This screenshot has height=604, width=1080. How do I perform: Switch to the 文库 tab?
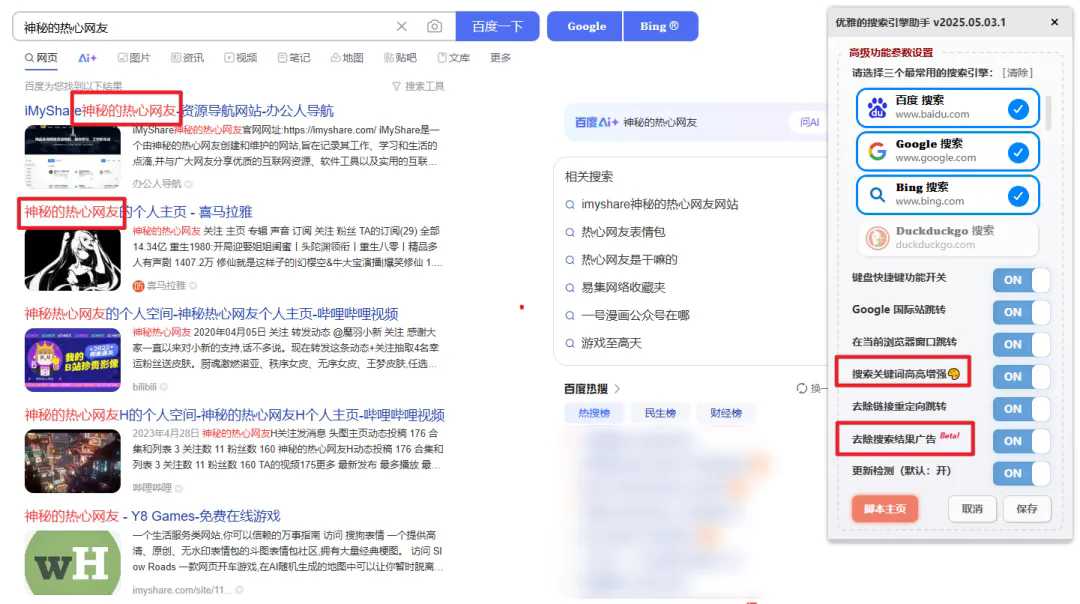click(453, 58)
